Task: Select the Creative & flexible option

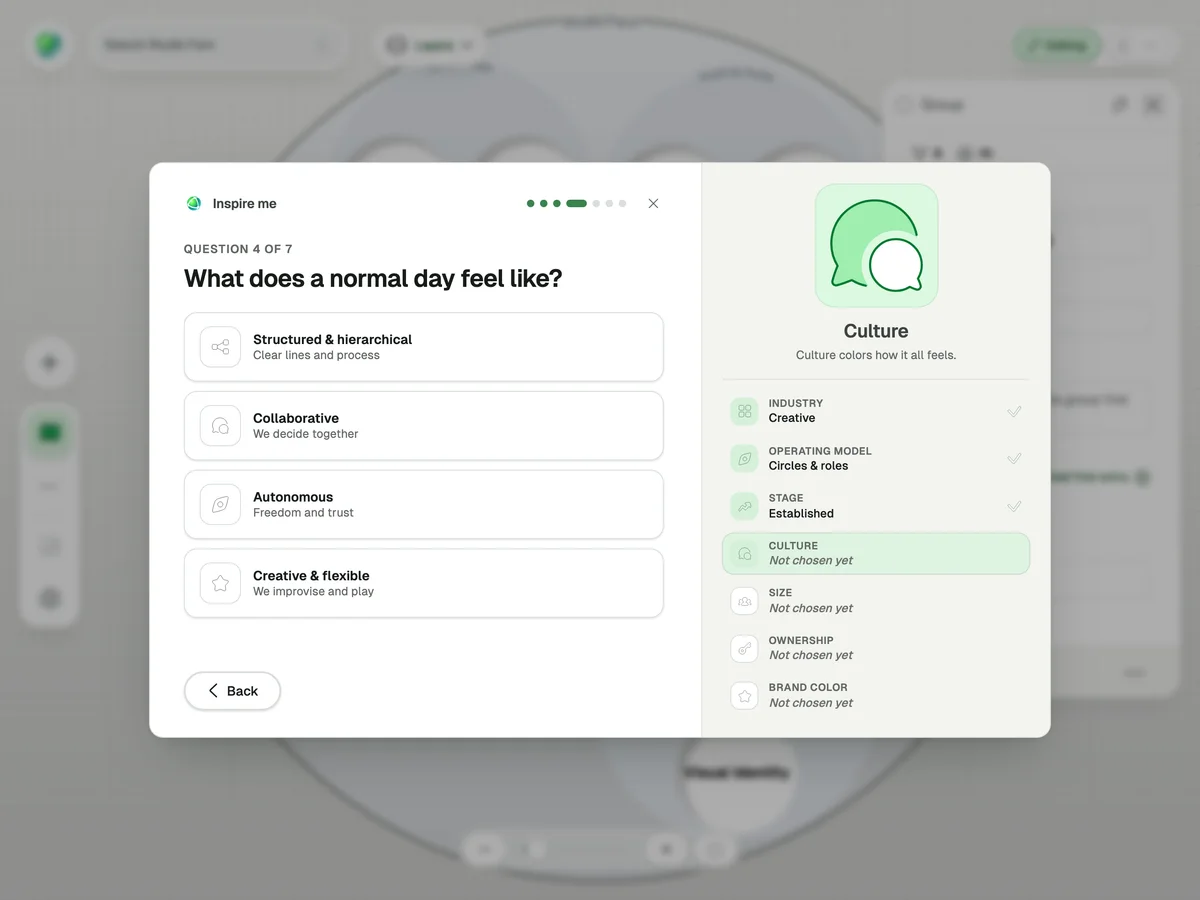Action: click(423, 583)
